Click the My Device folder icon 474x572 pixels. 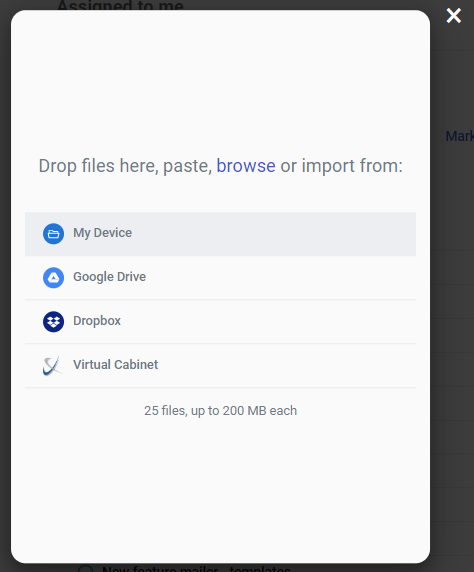coord(53,233)
